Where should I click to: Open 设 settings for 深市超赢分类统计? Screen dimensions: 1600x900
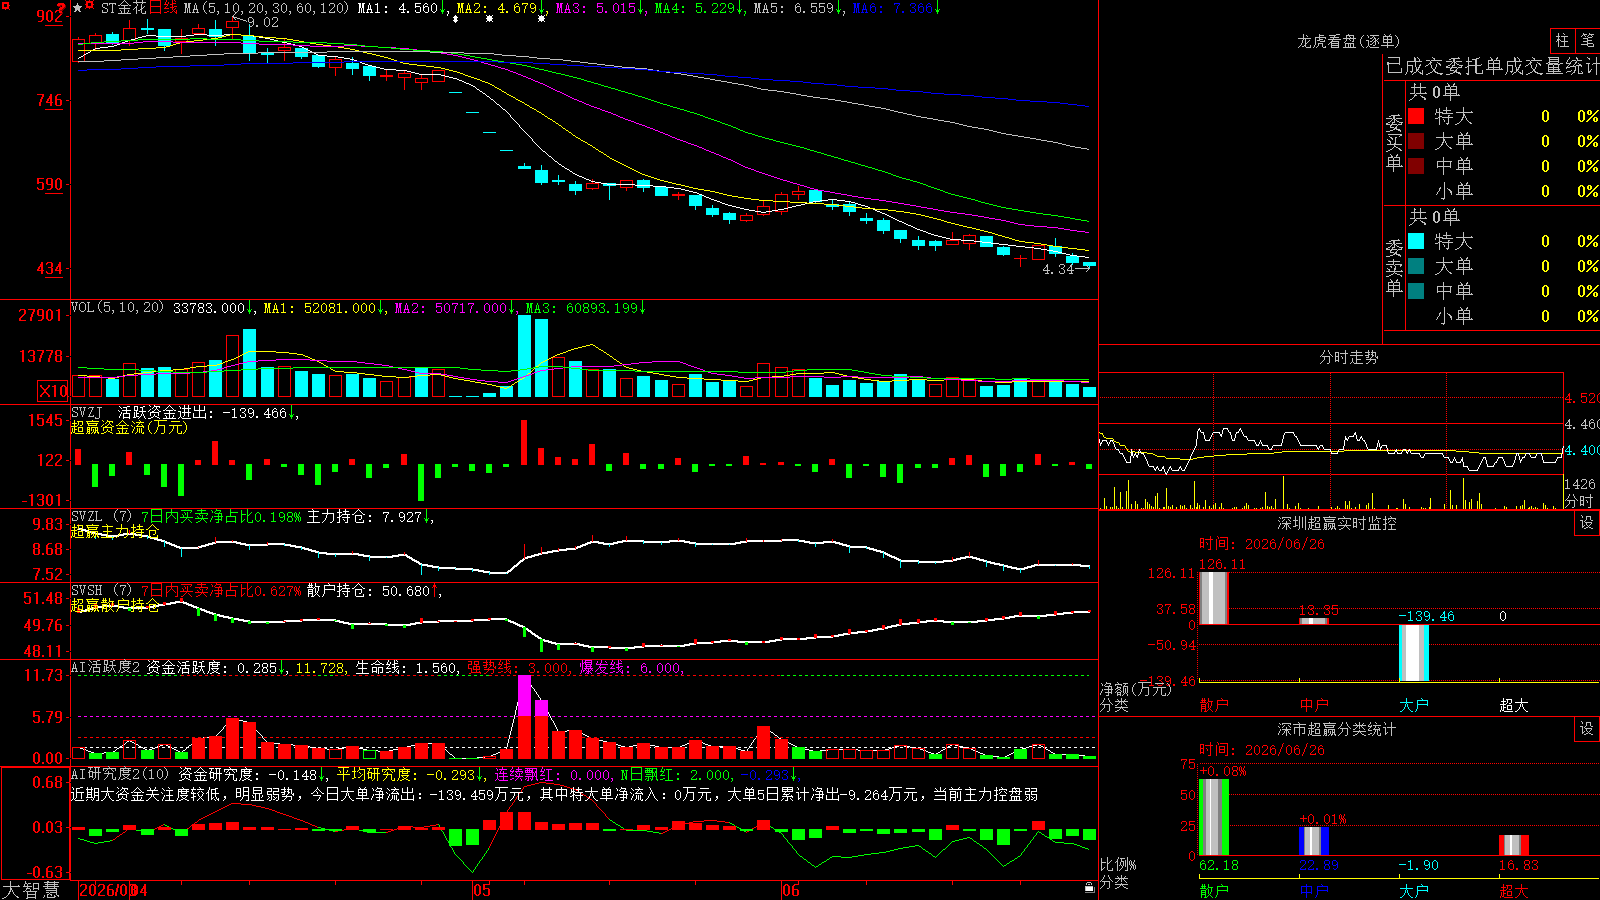(x=1587, y=729)
